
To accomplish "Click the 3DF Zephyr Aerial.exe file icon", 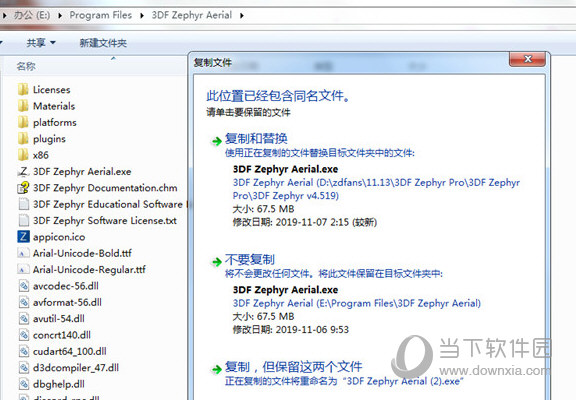I will [23, 172].
